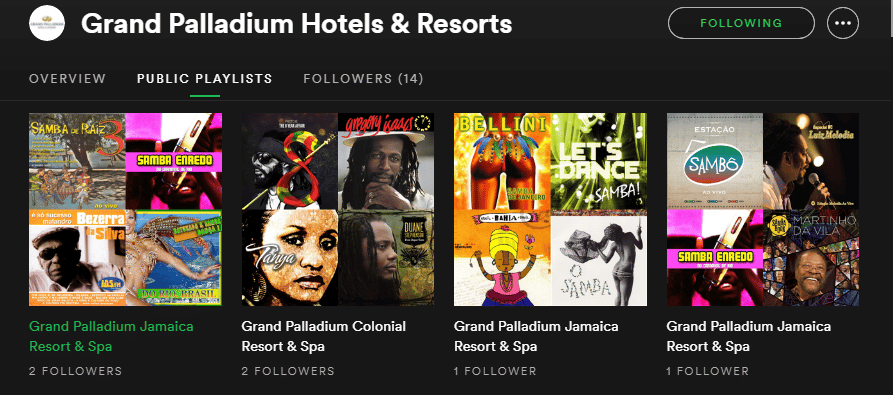Select the Public Playlists tab
893x395 pixels.
(204, 79)
